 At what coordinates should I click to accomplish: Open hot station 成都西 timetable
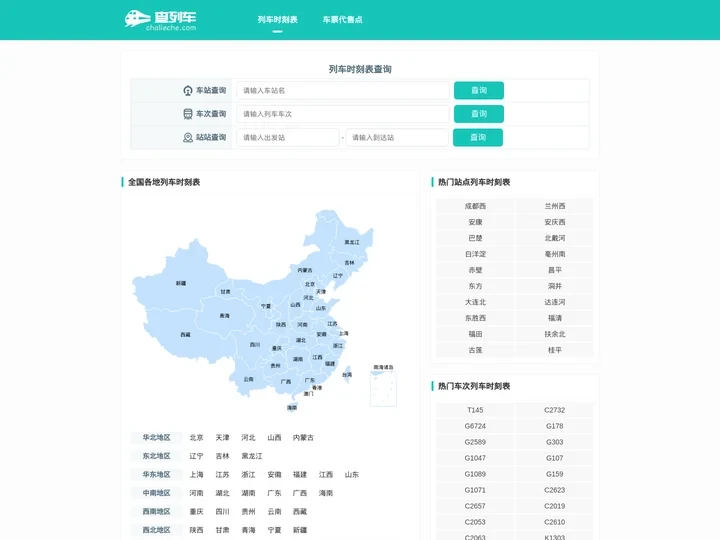[475, 206]
